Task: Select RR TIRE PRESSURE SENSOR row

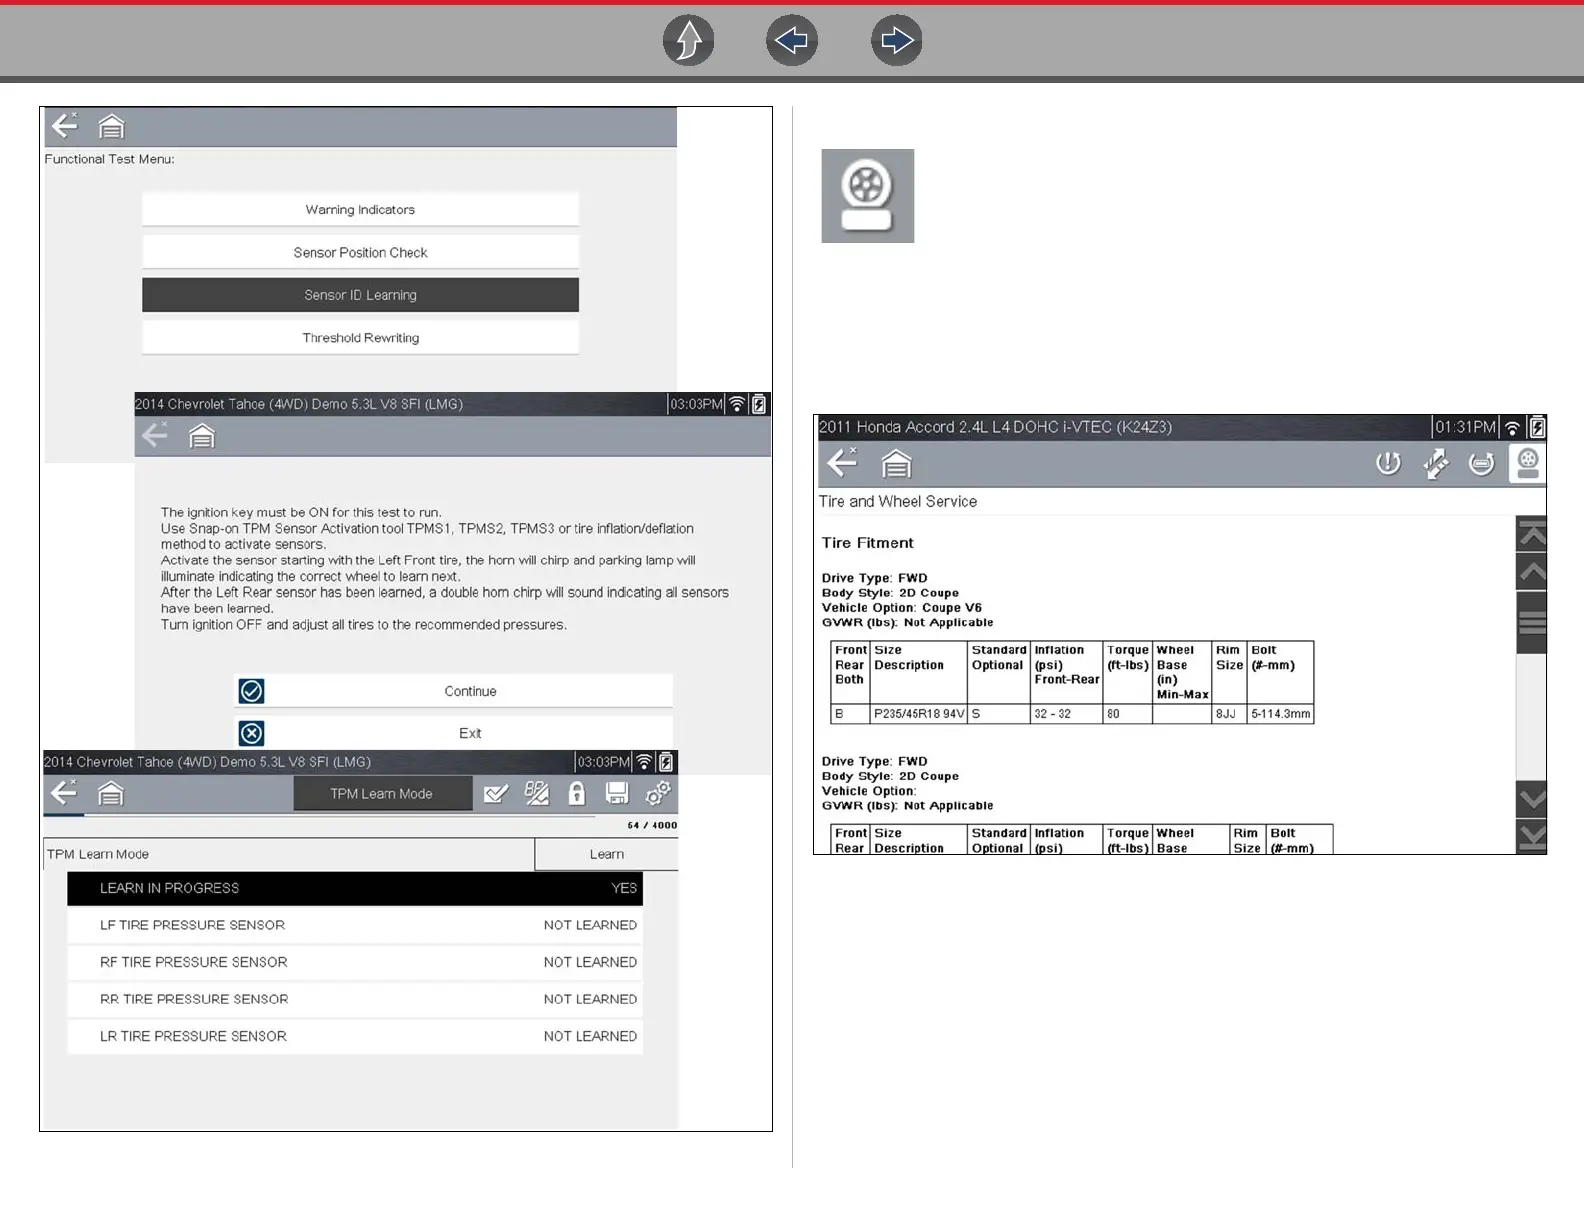Action: pos(355,999)
